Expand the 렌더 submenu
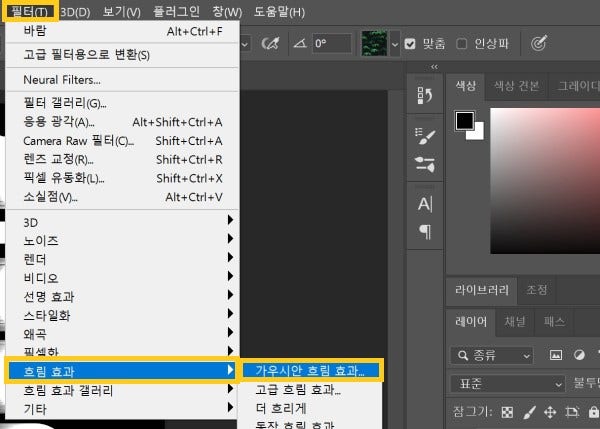This screenshot has height=429, width=600. (122, 259)
